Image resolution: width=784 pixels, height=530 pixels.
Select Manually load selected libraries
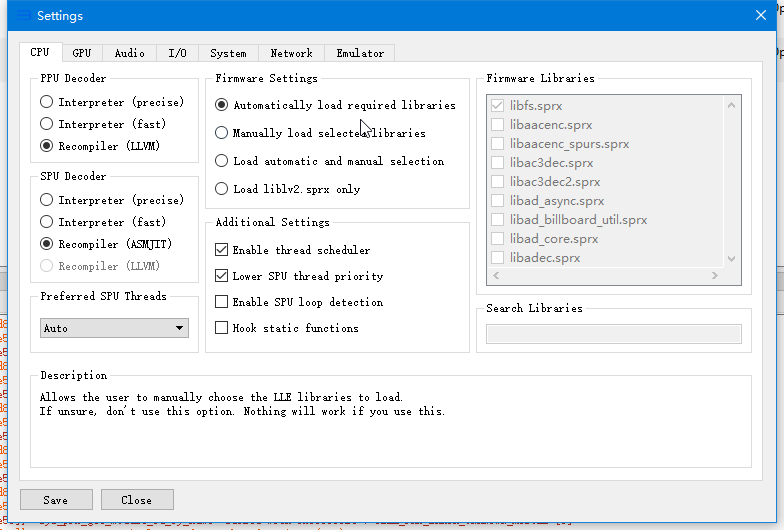[320, 133]
